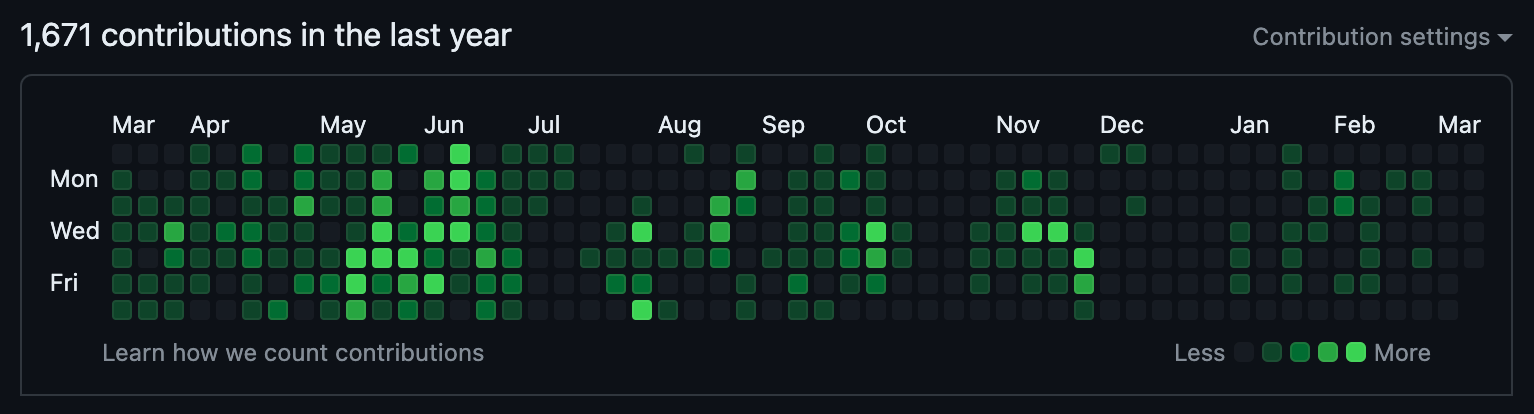Click the 'Oct' month label
Screen dimensions: 1534x414
coord(886,125)
